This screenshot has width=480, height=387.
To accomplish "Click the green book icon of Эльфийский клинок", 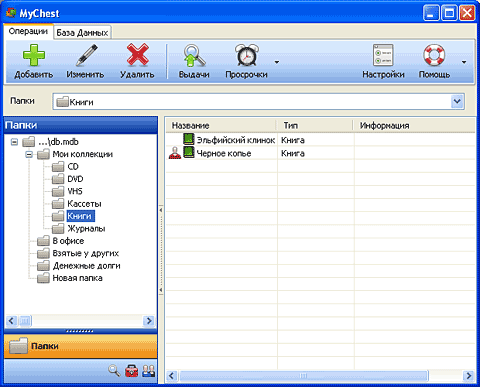I will pyautogui.click(x=189, y=139).
